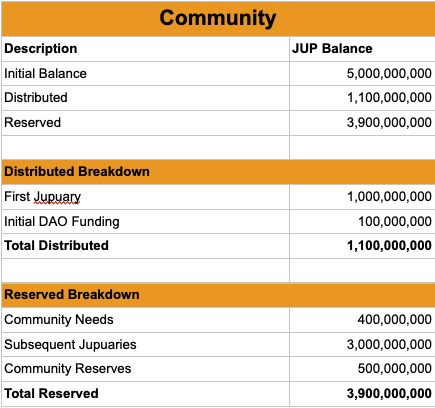Click the 100,000,000 value cell
The height and width of the screenshot is (408, 435).
click(x=362, y=221)
